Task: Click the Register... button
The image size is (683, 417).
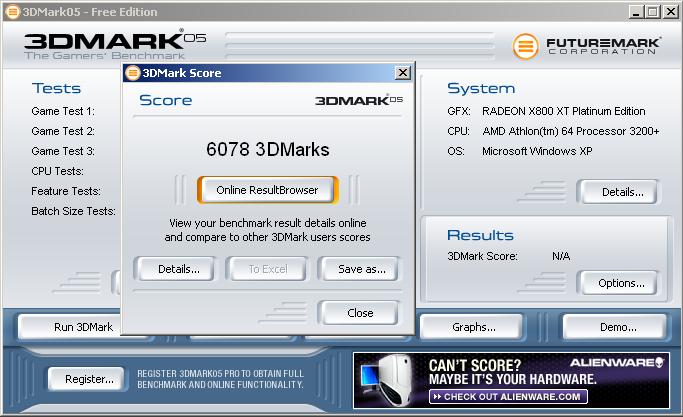Action: (x=87, y=379)
